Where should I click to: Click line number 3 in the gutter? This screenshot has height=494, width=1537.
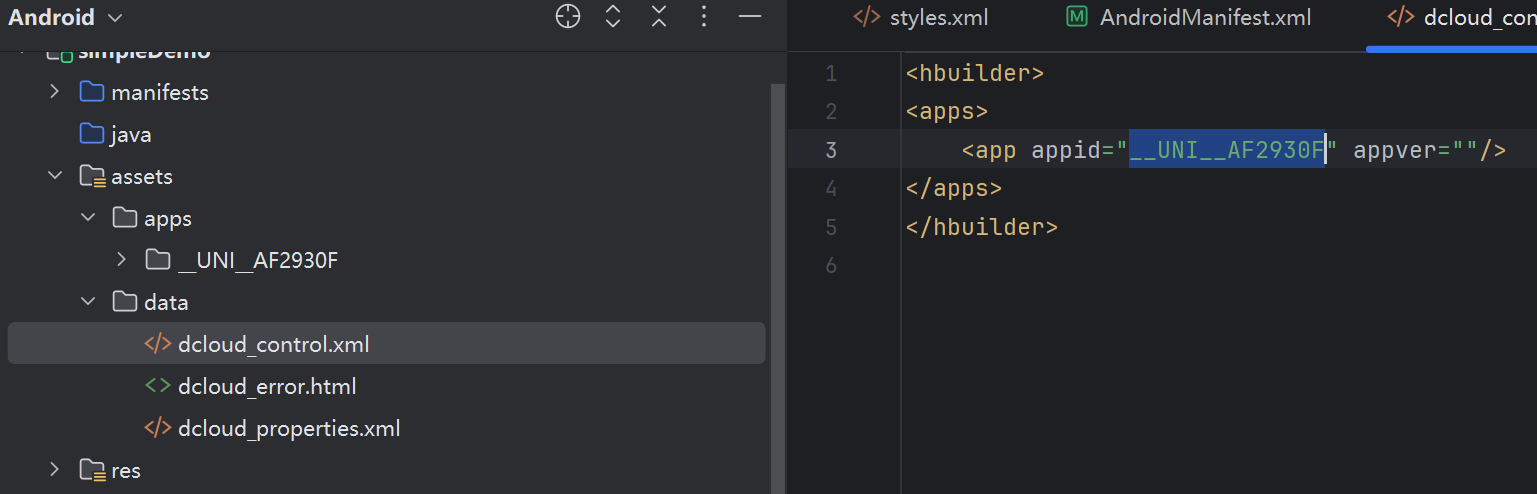831,150
